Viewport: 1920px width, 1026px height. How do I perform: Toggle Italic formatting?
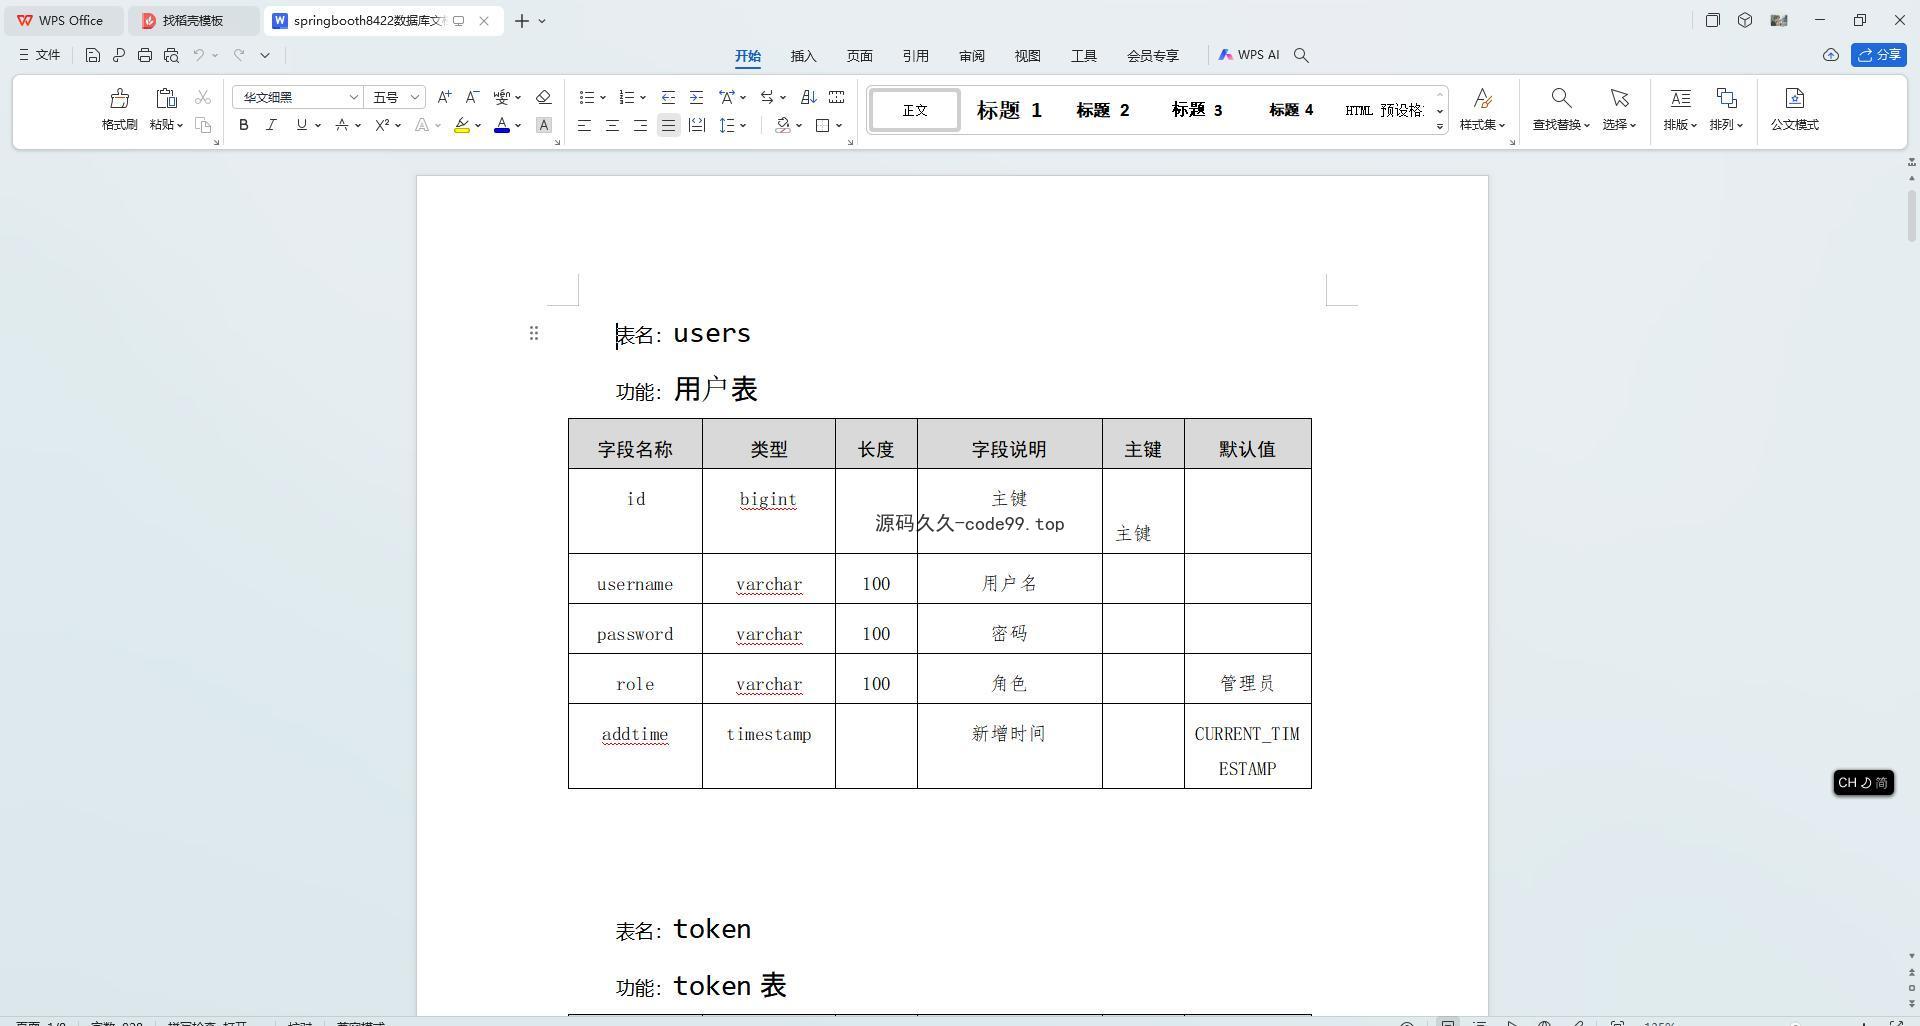(x=271, y=125)
